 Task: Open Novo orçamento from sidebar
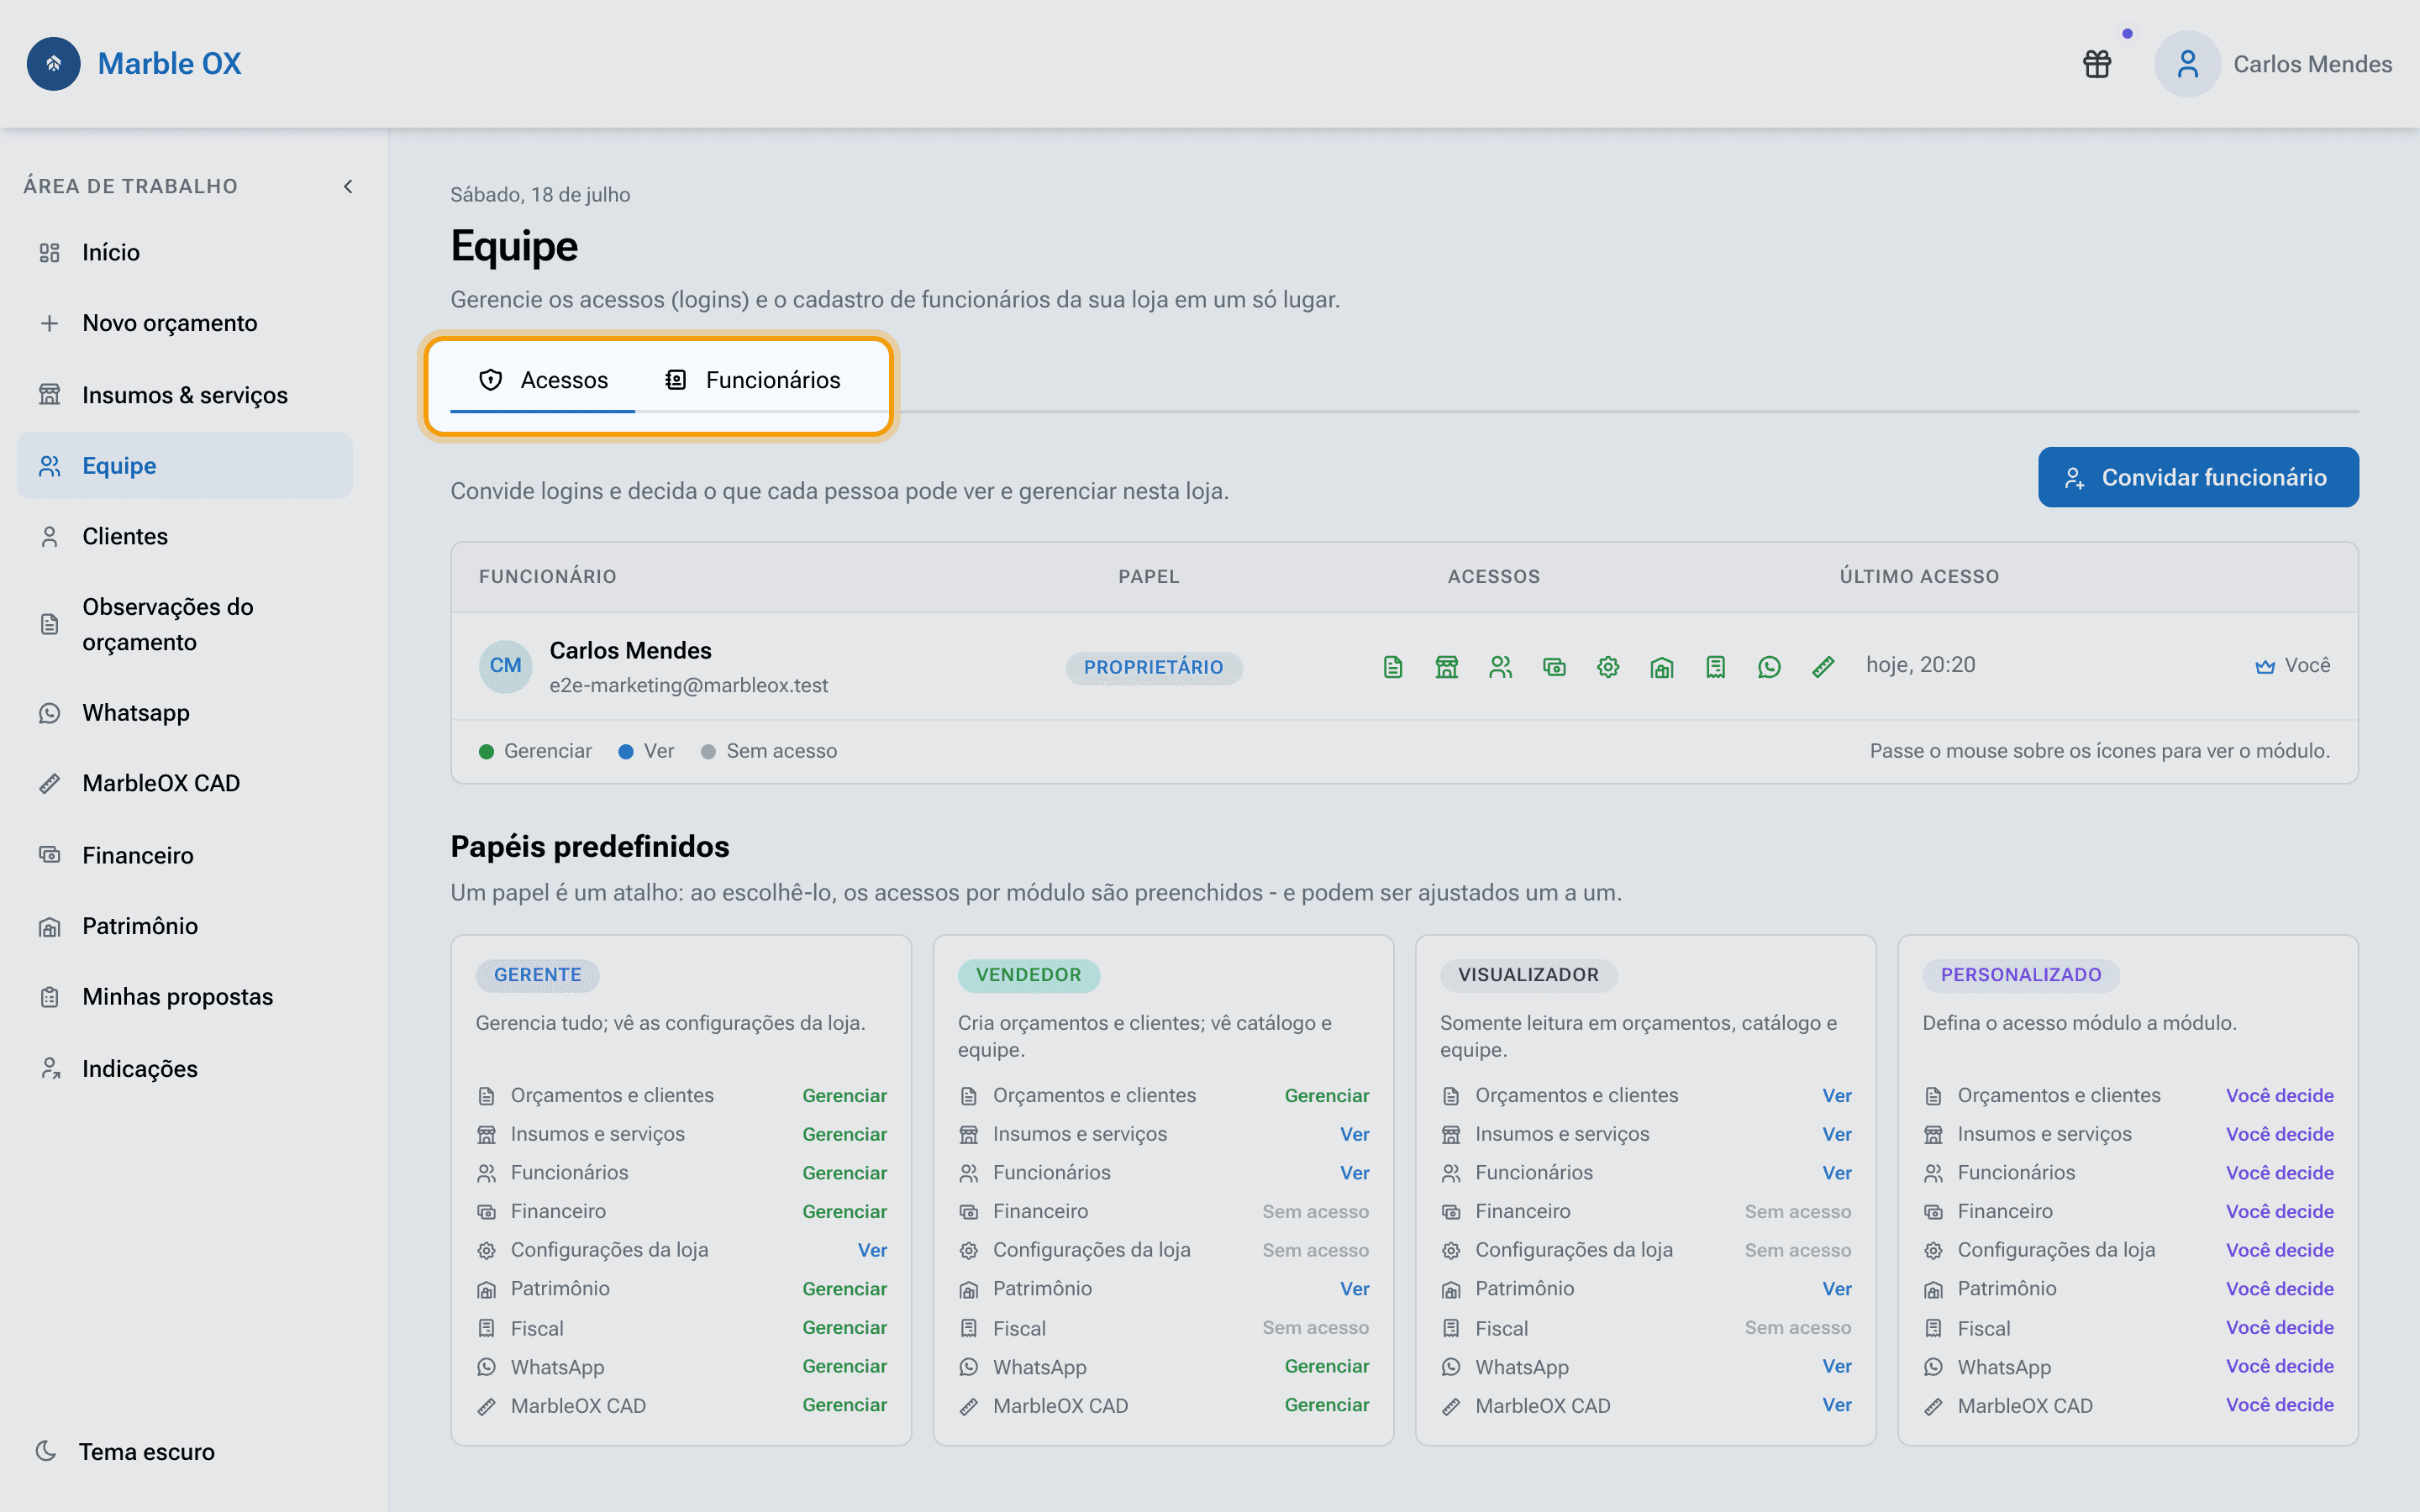(185, 323)
